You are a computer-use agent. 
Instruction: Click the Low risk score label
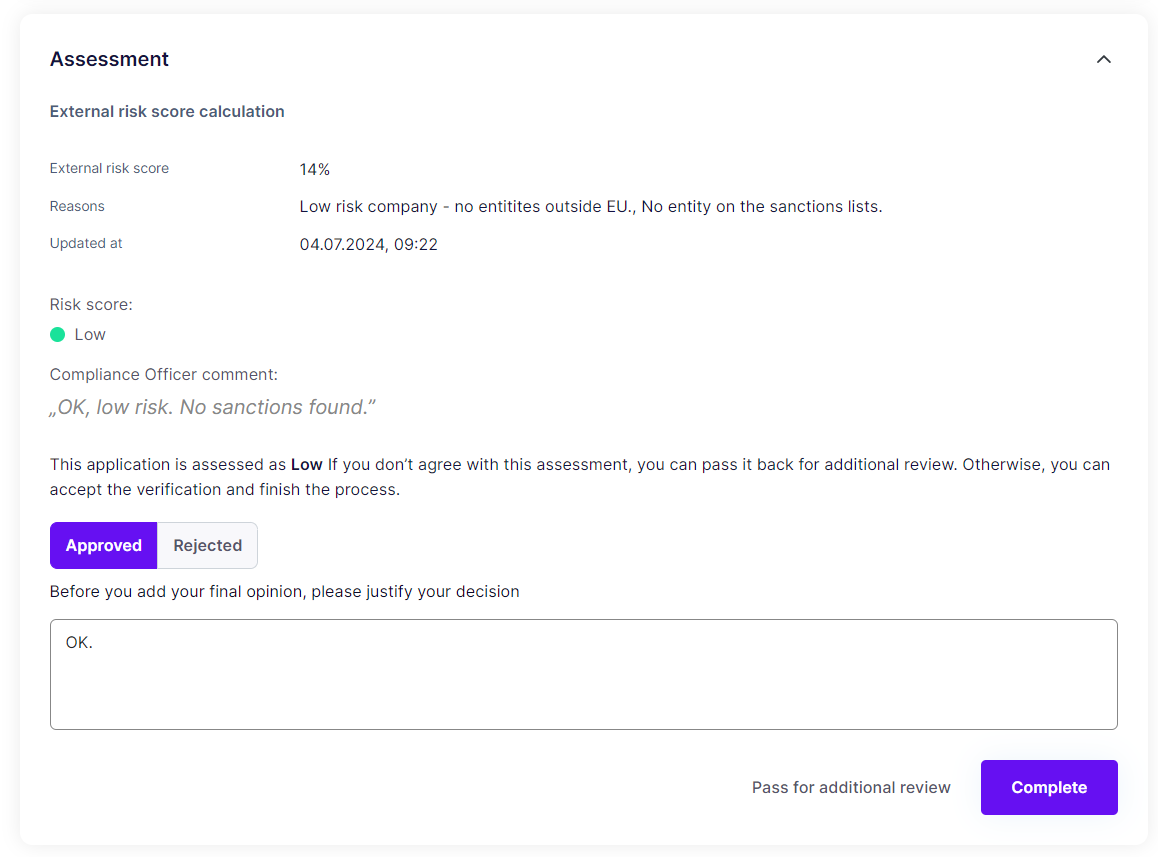pyautogui.click(x=90, y=335)
